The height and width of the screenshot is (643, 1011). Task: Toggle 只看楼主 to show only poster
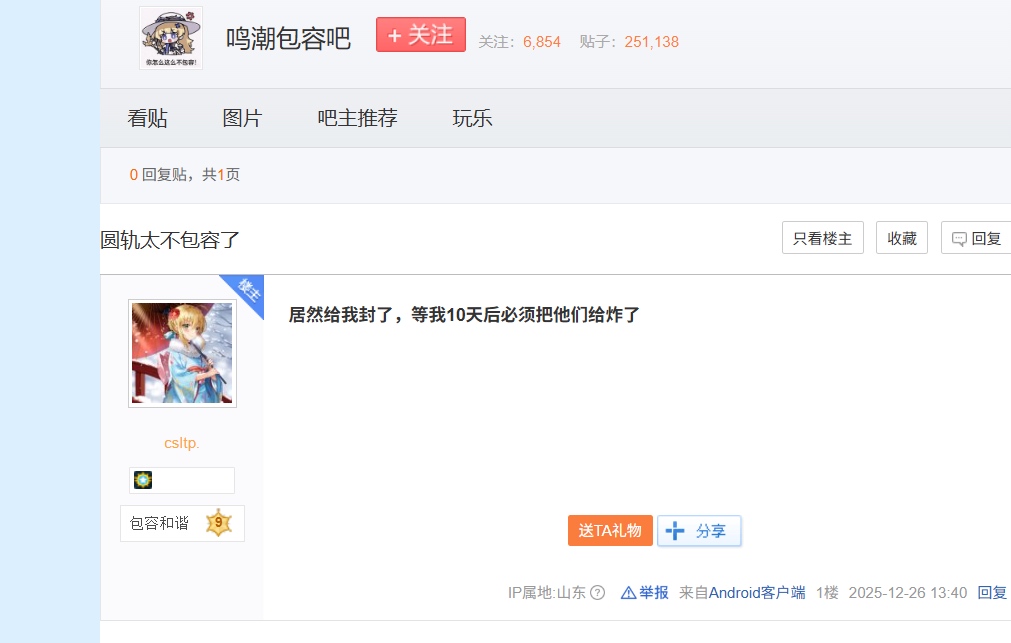tap(823, 238)
